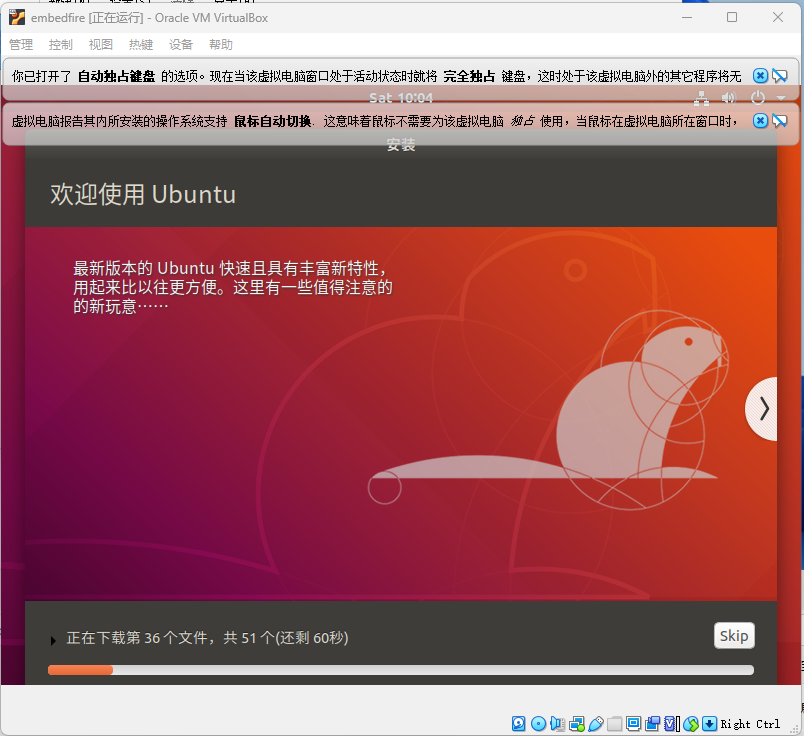This screenshot has height=736, width=804.
Task: Go to the next installer slide
Action: [762, 409]
